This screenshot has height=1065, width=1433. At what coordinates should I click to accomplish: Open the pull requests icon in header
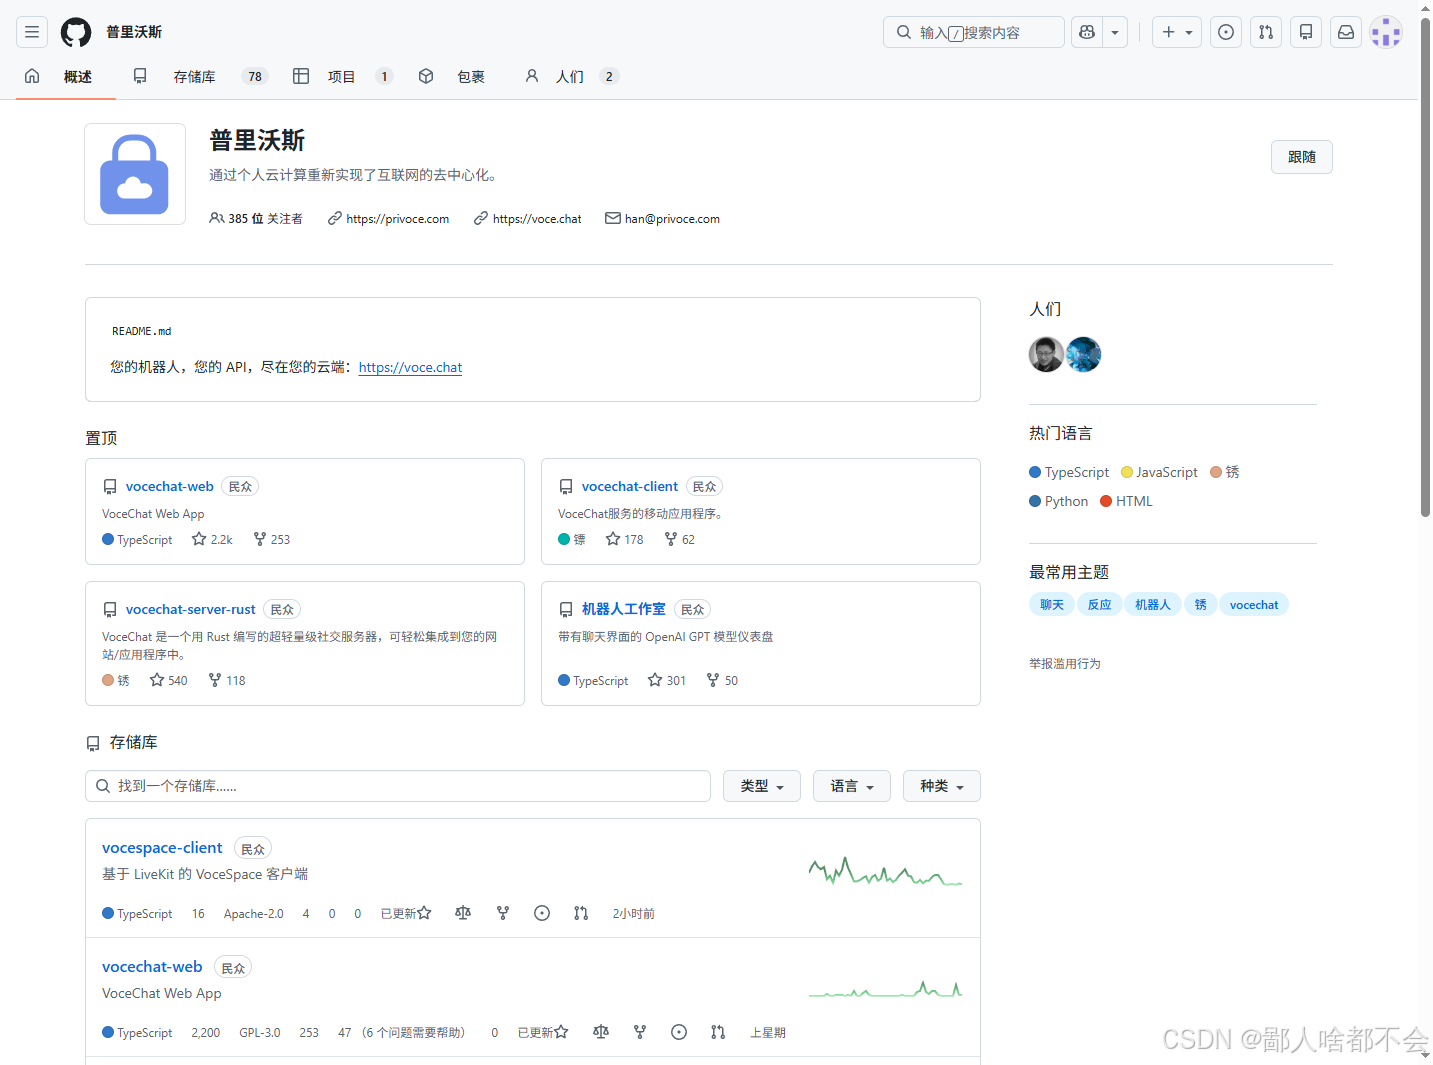point(1266,32)
